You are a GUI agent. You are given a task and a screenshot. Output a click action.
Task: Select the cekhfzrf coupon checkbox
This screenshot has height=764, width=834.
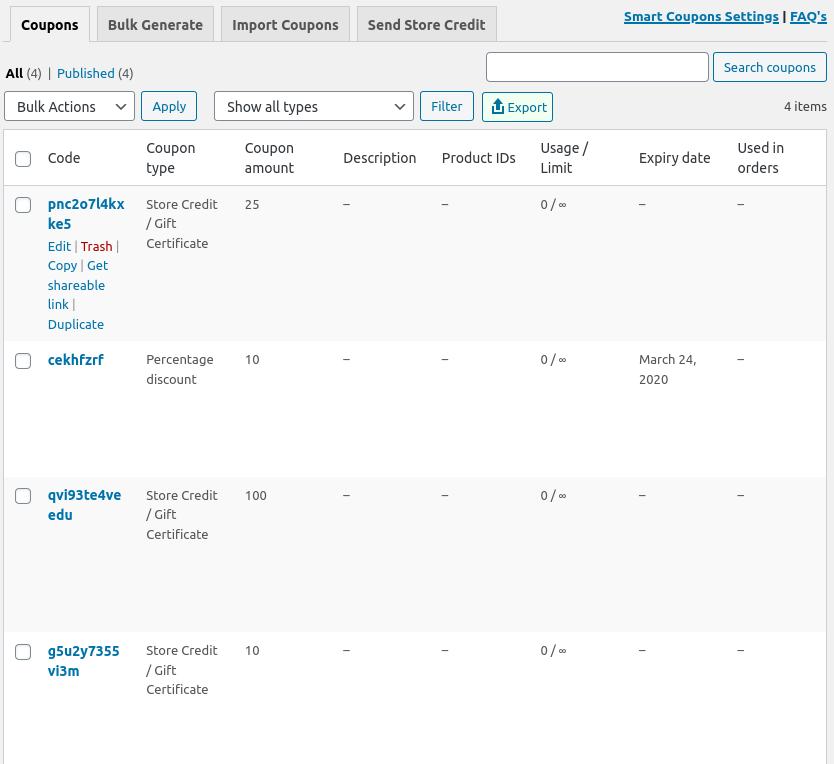(23, 361)
